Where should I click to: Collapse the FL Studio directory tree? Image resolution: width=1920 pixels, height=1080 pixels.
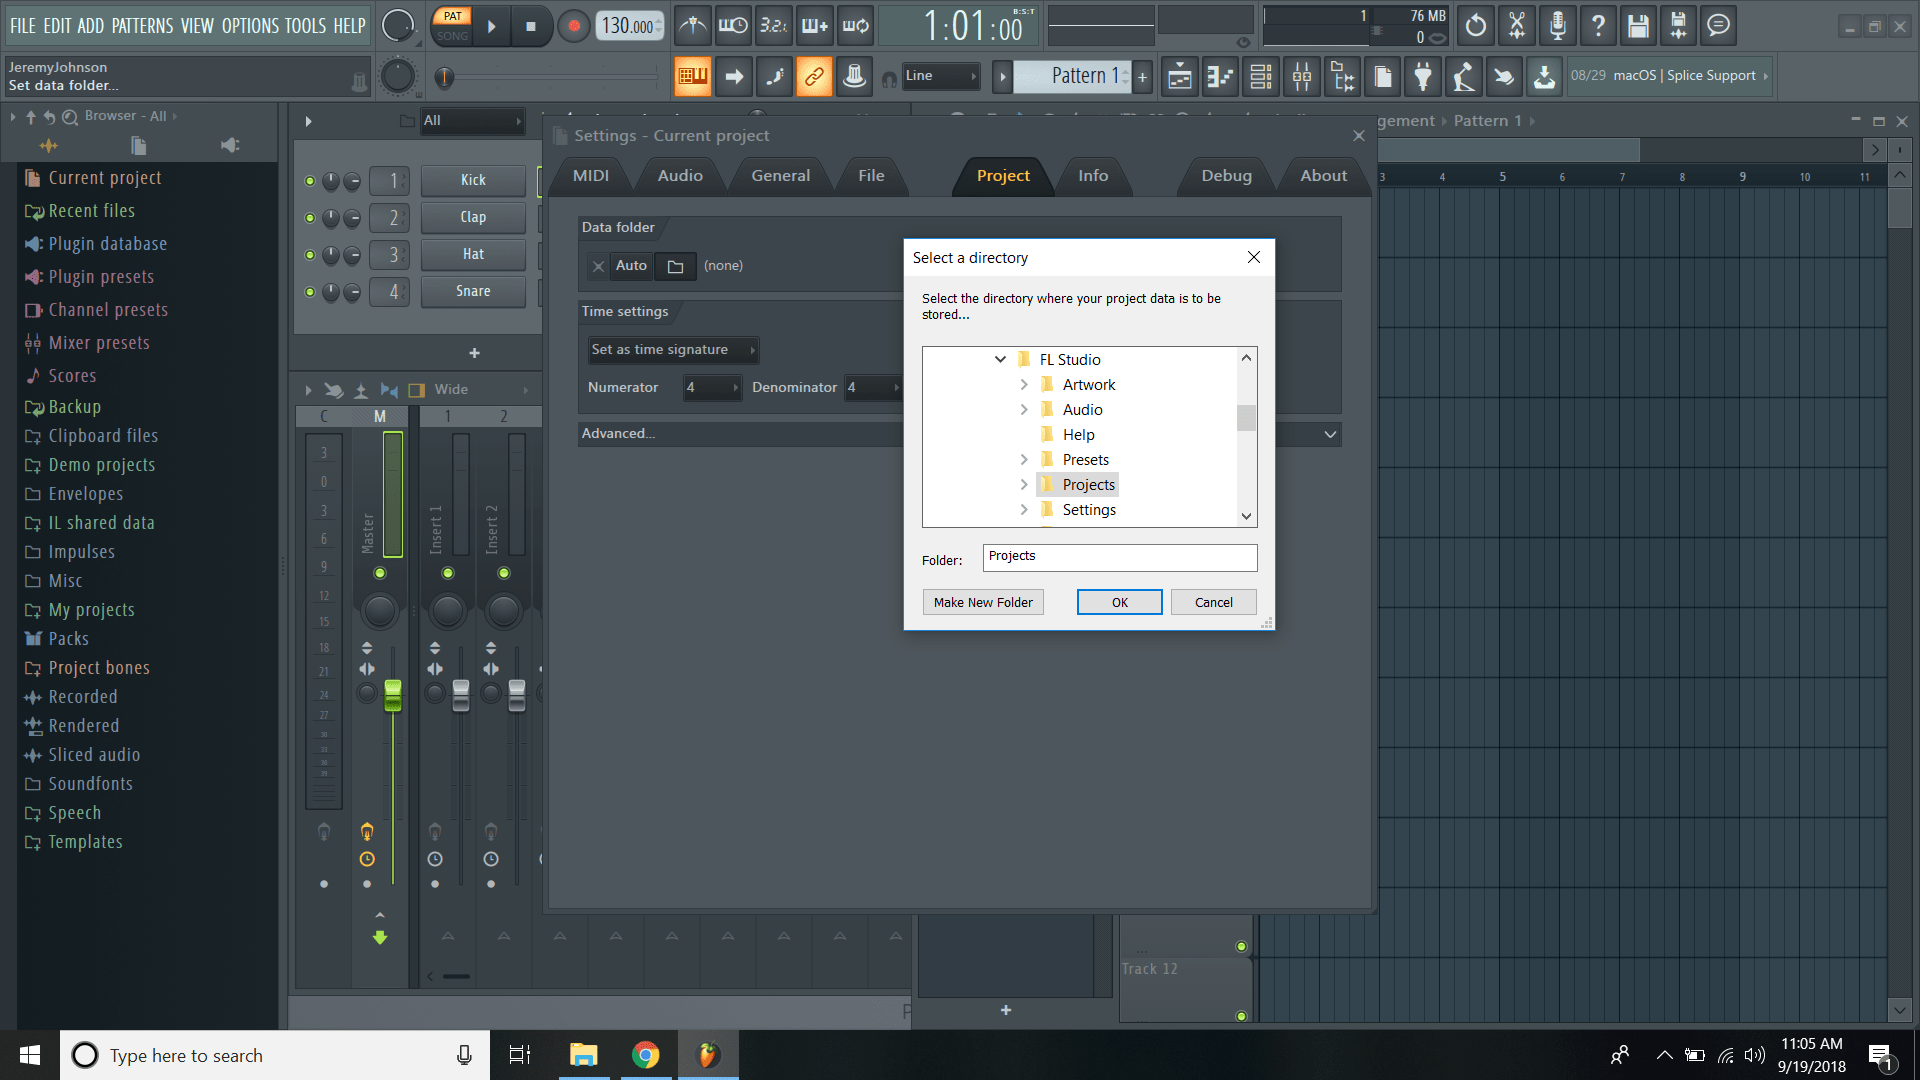[1000, 359]
